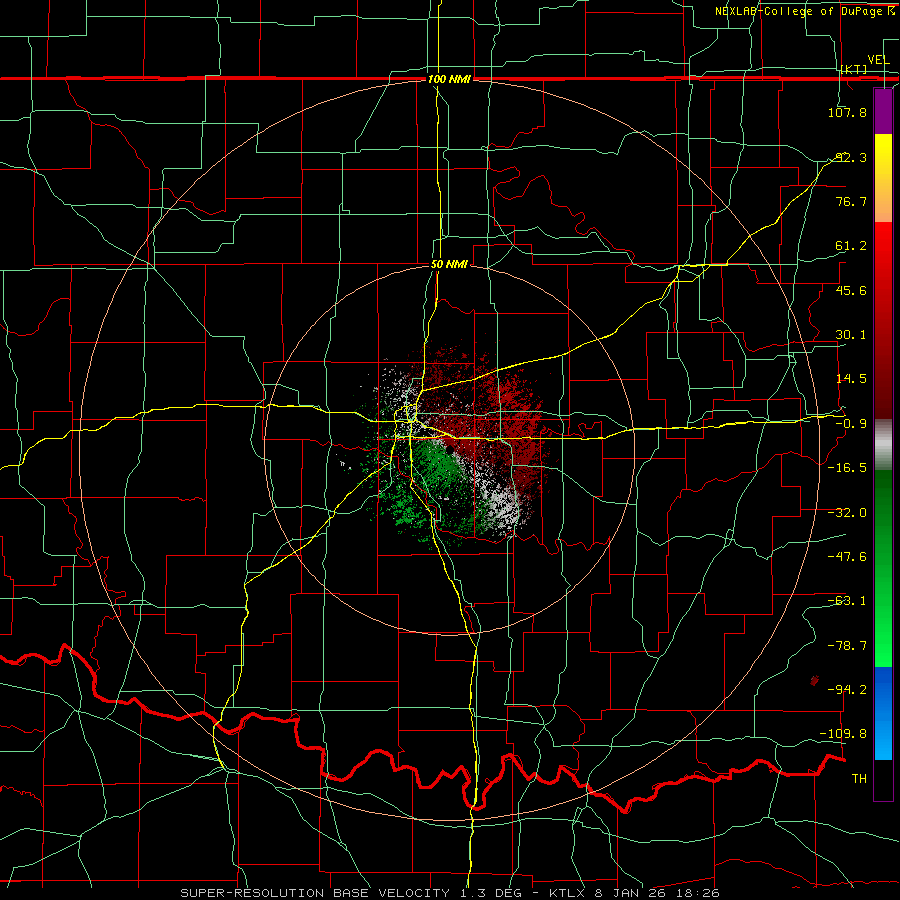Select the -78.7 scale value
The height and width of the screenshot is (900, 900).
pyautogui.click(x=847, y=646)
